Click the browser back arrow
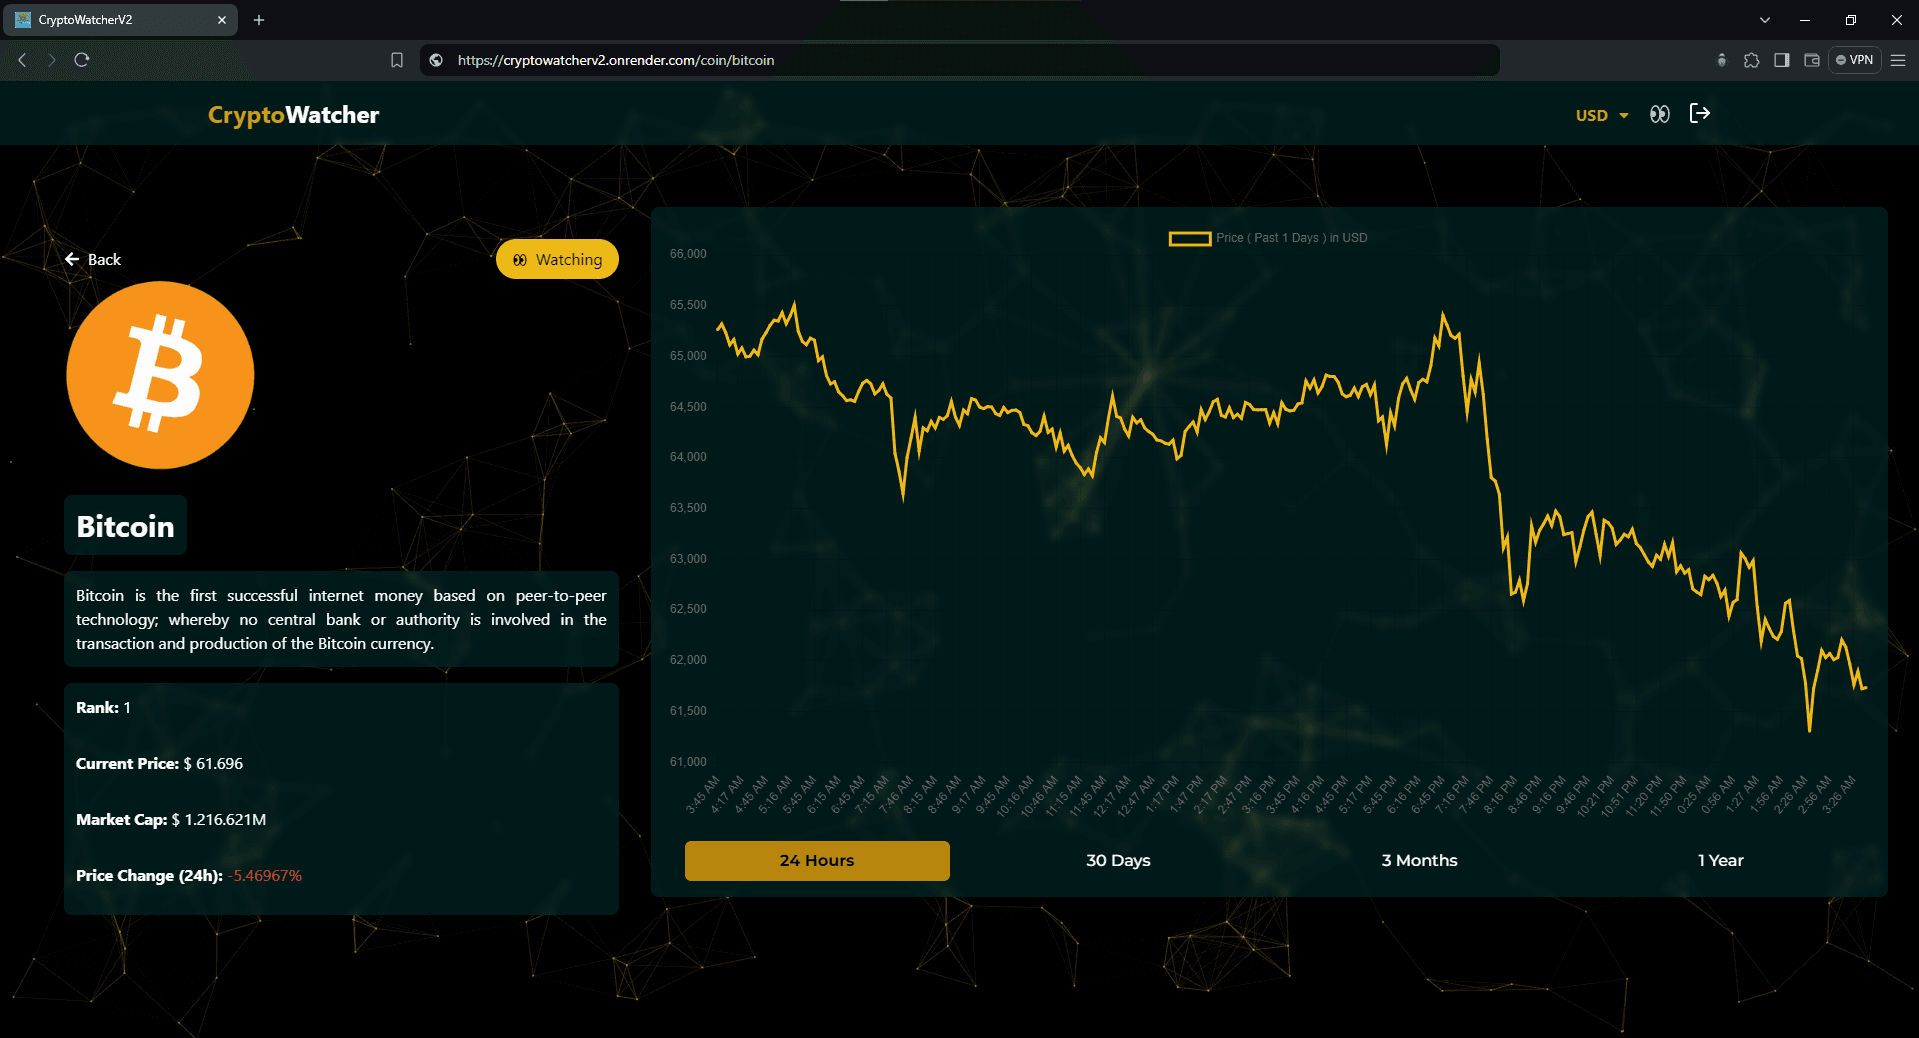The height and width of the screenshot is (1038, 1919). pyautogui.click(x=22, y=60)
